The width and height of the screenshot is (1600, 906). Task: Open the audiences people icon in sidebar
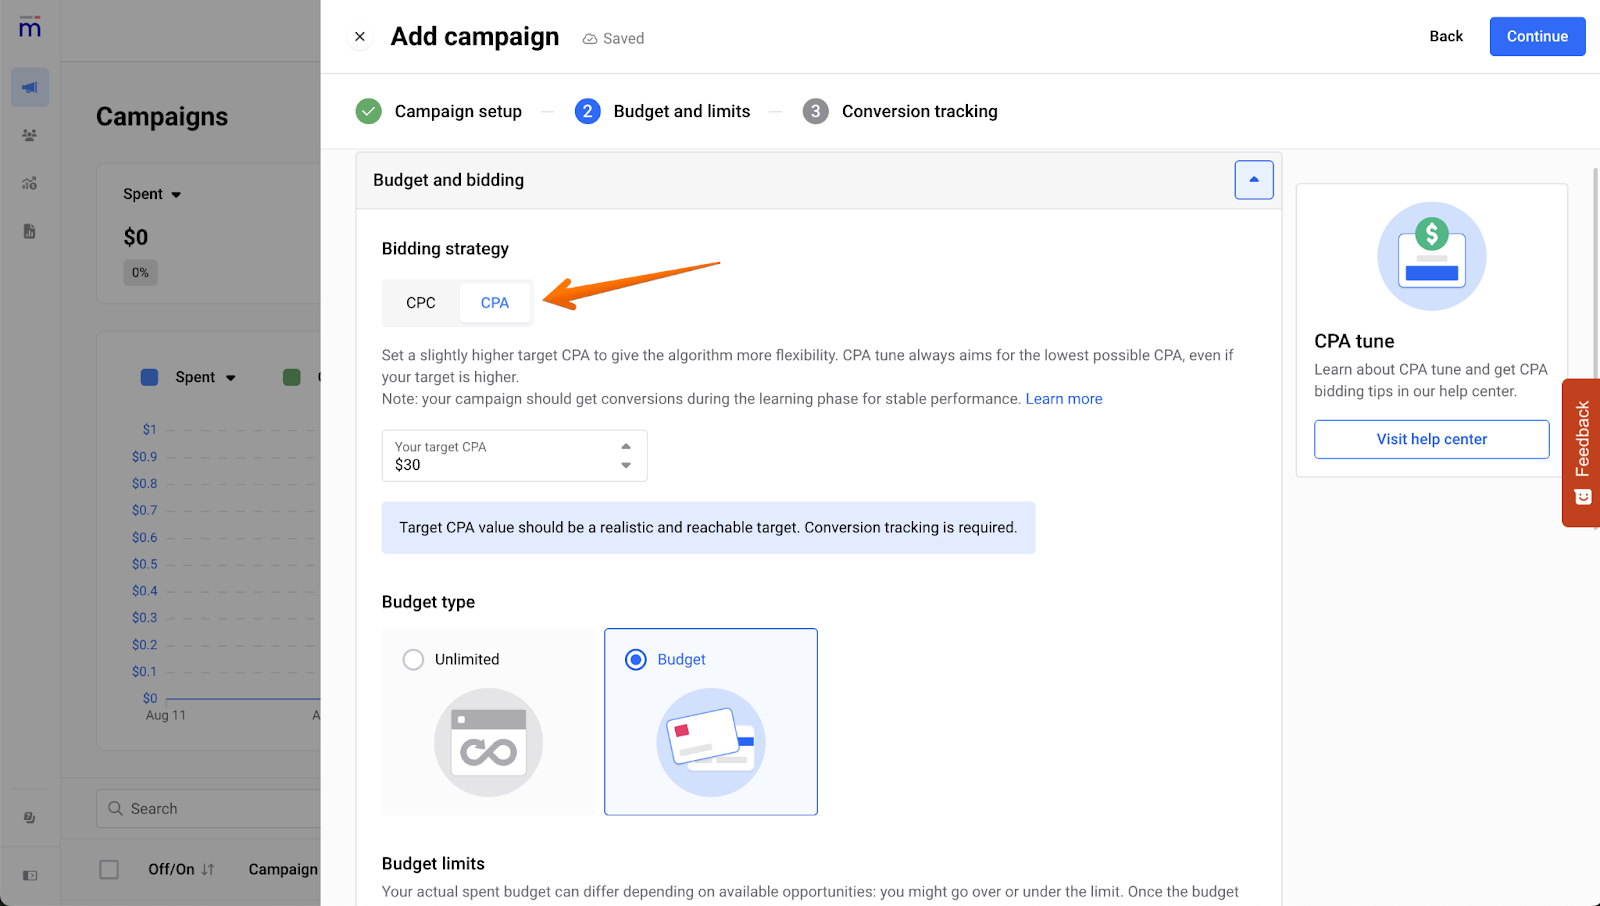point(30,135)
